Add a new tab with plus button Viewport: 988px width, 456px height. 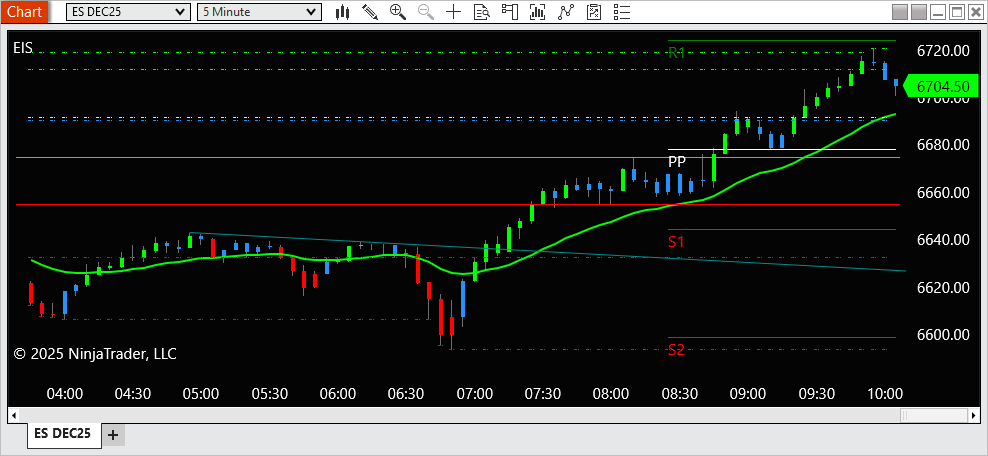click(x=113, y=435)
